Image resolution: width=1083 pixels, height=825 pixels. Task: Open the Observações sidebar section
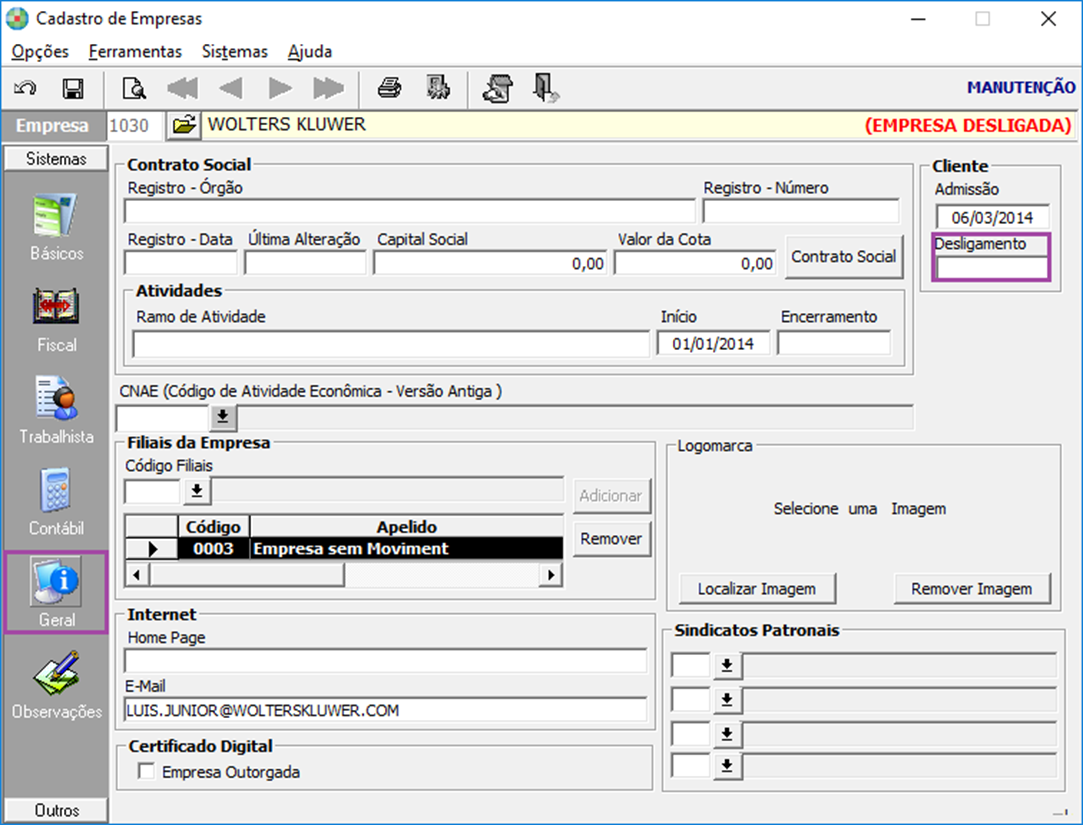[56, 685]
